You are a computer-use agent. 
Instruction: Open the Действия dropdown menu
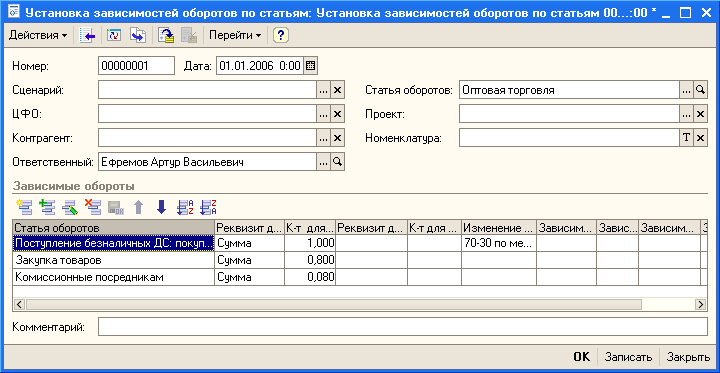click(x=38, y=35)
